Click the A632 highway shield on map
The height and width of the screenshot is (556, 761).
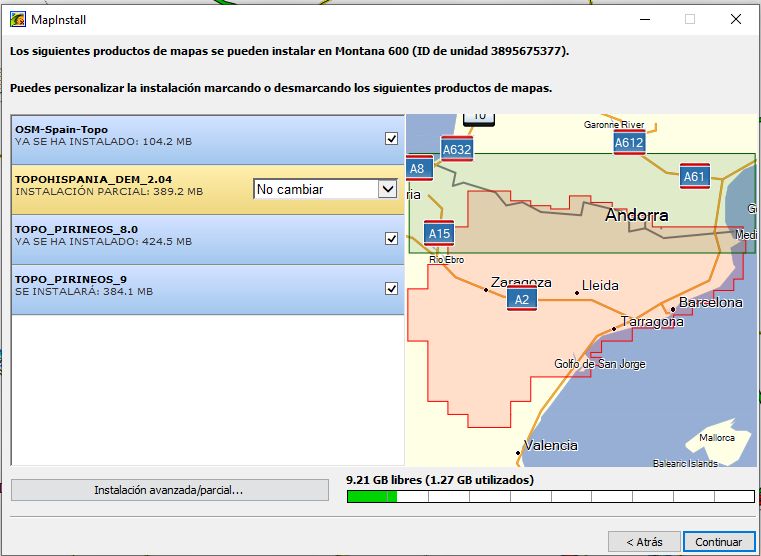pos(457,149)
